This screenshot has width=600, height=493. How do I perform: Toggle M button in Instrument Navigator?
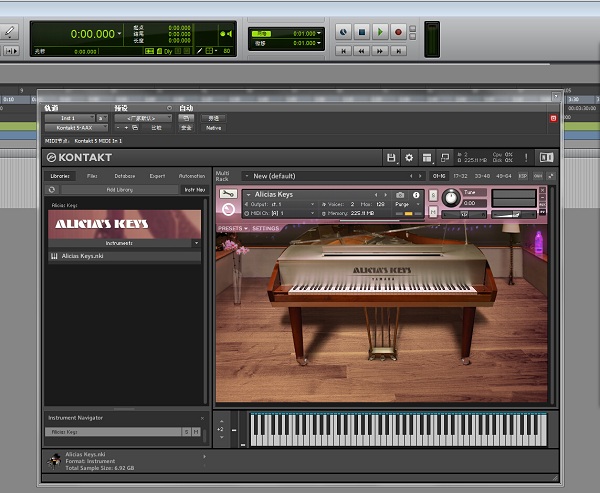tap(196, 432)
